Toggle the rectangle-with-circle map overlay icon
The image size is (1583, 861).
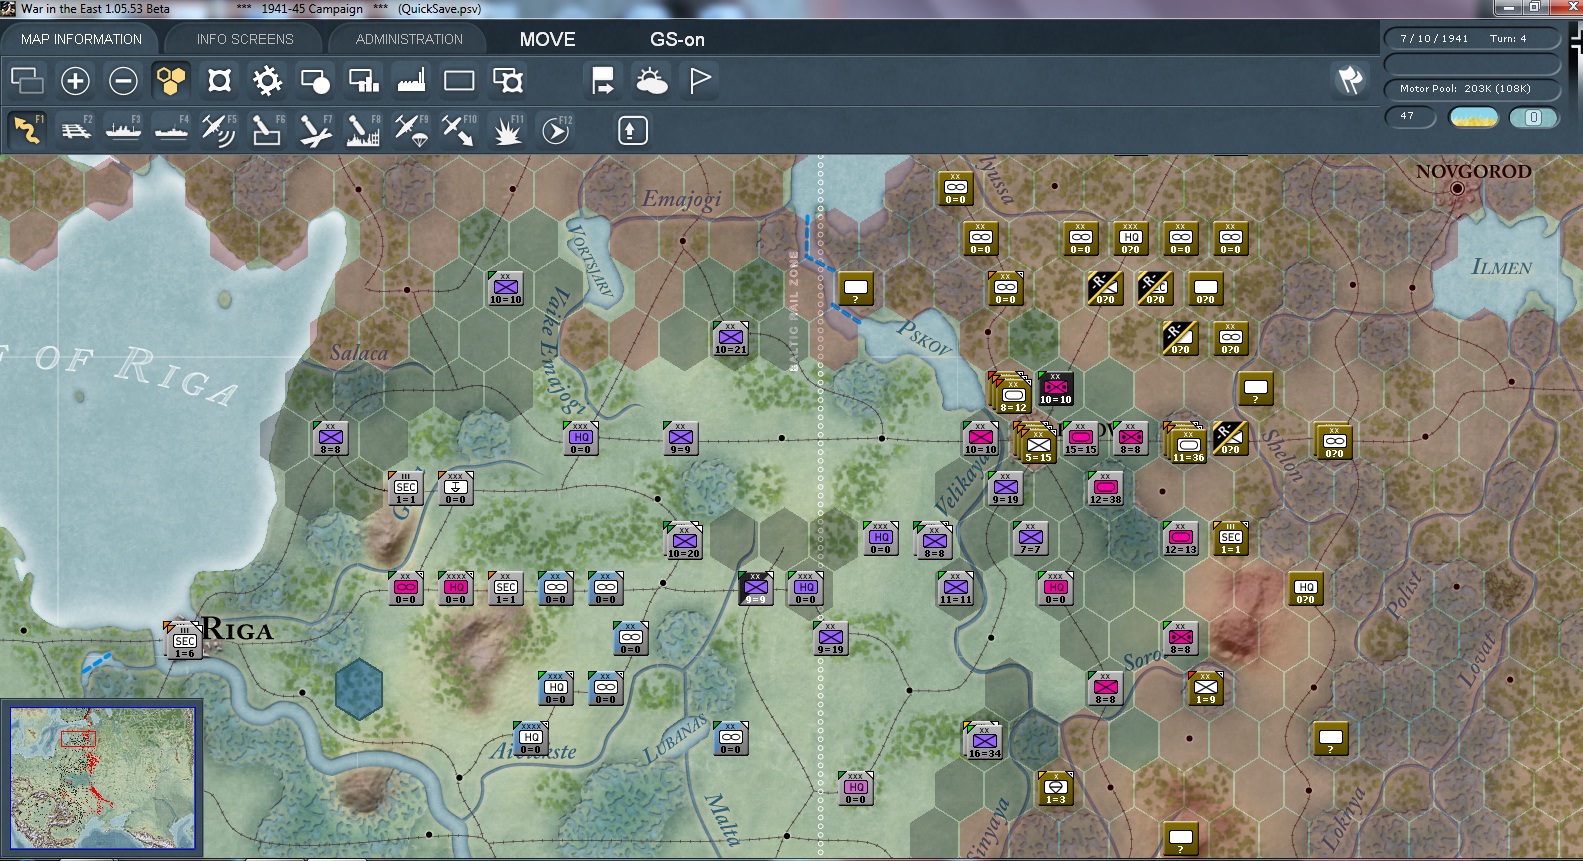[x=315, y=80]
